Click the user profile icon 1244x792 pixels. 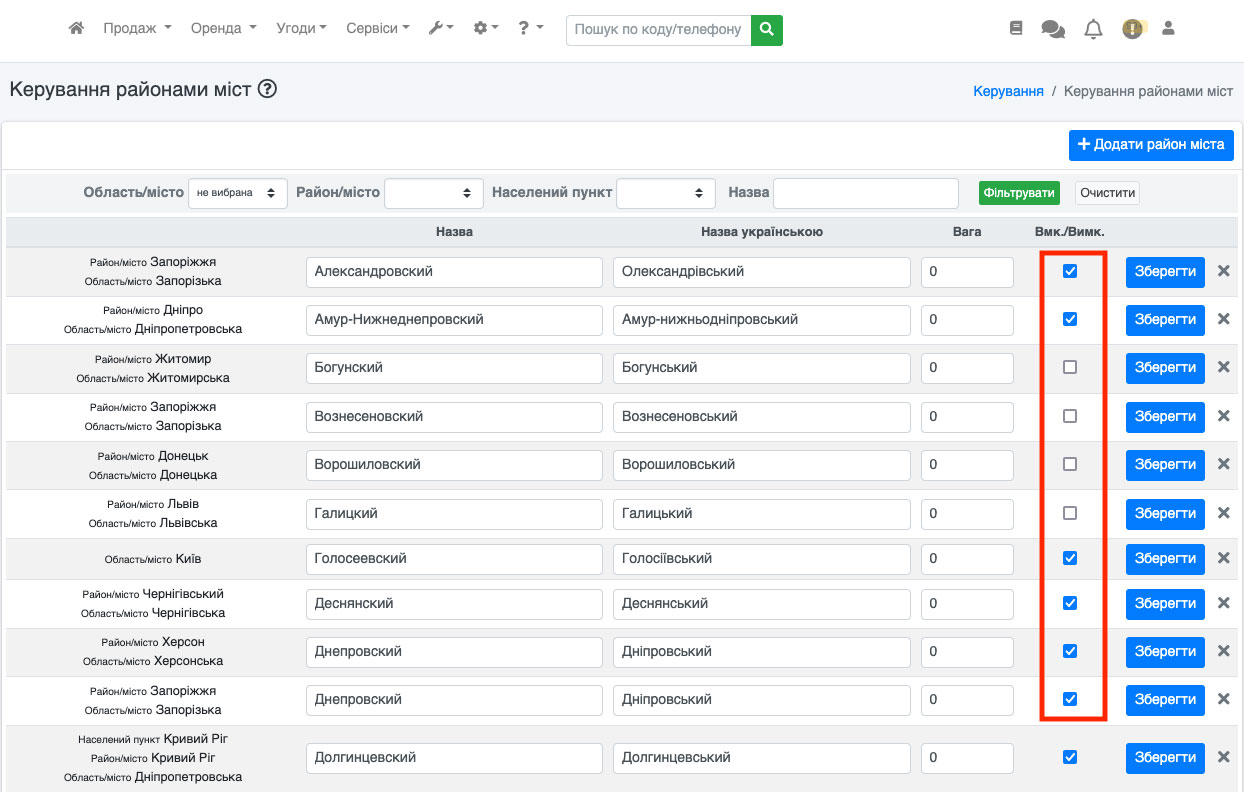click(x=1167, y=29)
